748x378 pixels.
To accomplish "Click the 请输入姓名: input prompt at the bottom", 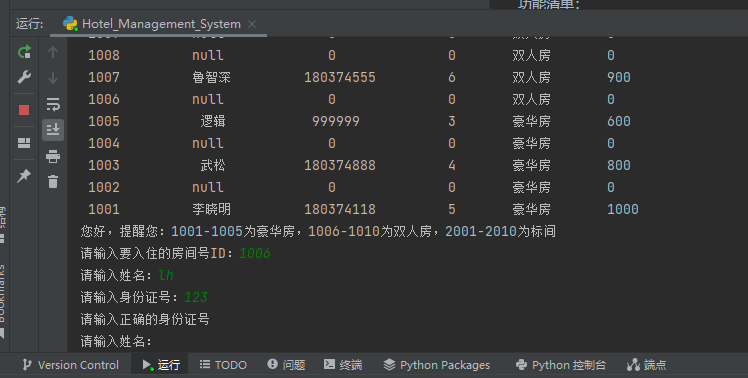I will click(116, 341).
